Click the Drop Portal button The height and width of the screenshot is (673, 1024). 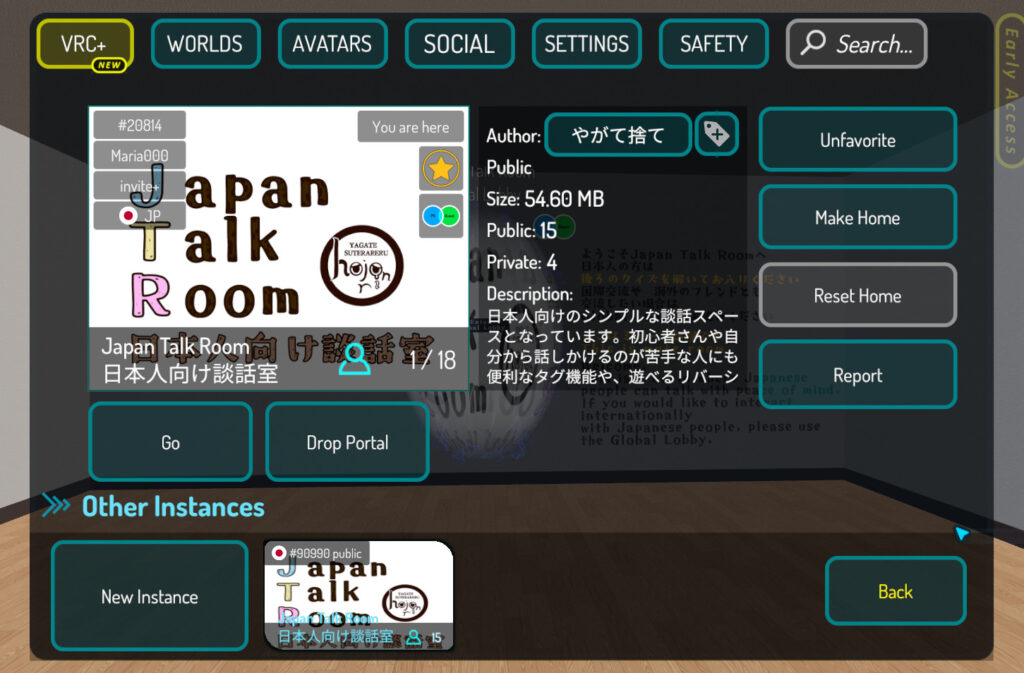tap(347, 442)
